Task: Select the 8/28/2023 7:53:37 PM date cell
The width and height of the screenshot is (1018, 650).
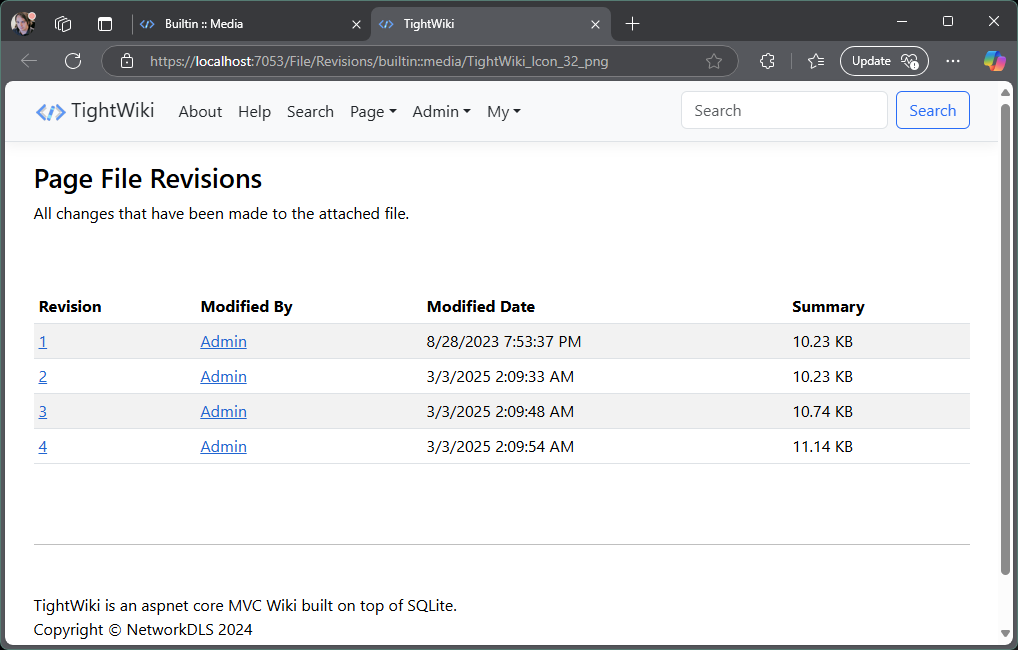Action: coord(504,342)
